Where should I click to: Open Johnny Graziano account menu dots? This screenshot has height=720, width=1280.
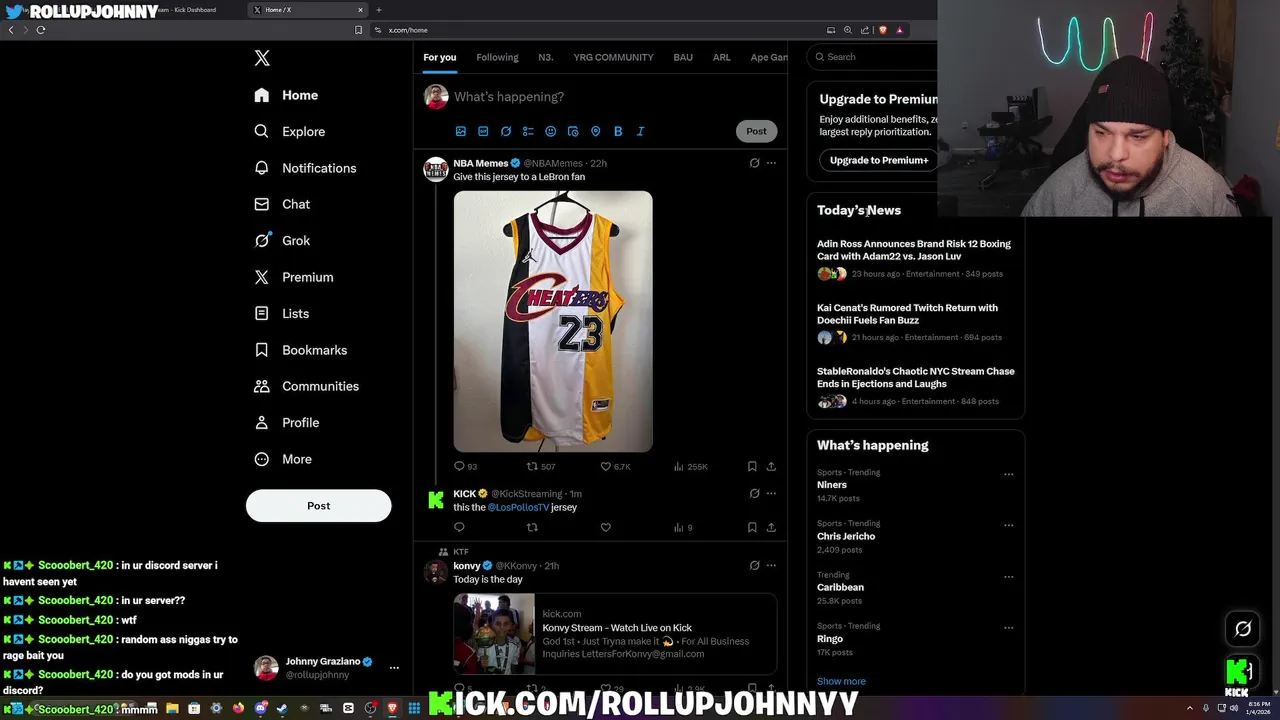(394, 668)
